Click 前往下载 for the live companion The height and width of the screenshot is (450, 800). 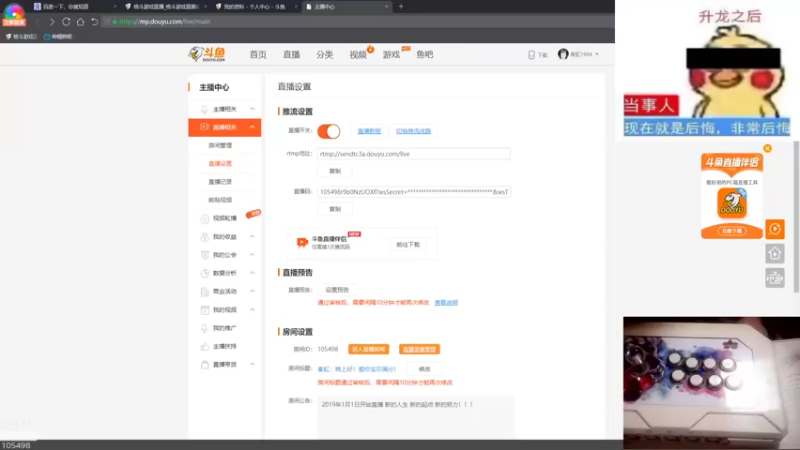point(408,245)
